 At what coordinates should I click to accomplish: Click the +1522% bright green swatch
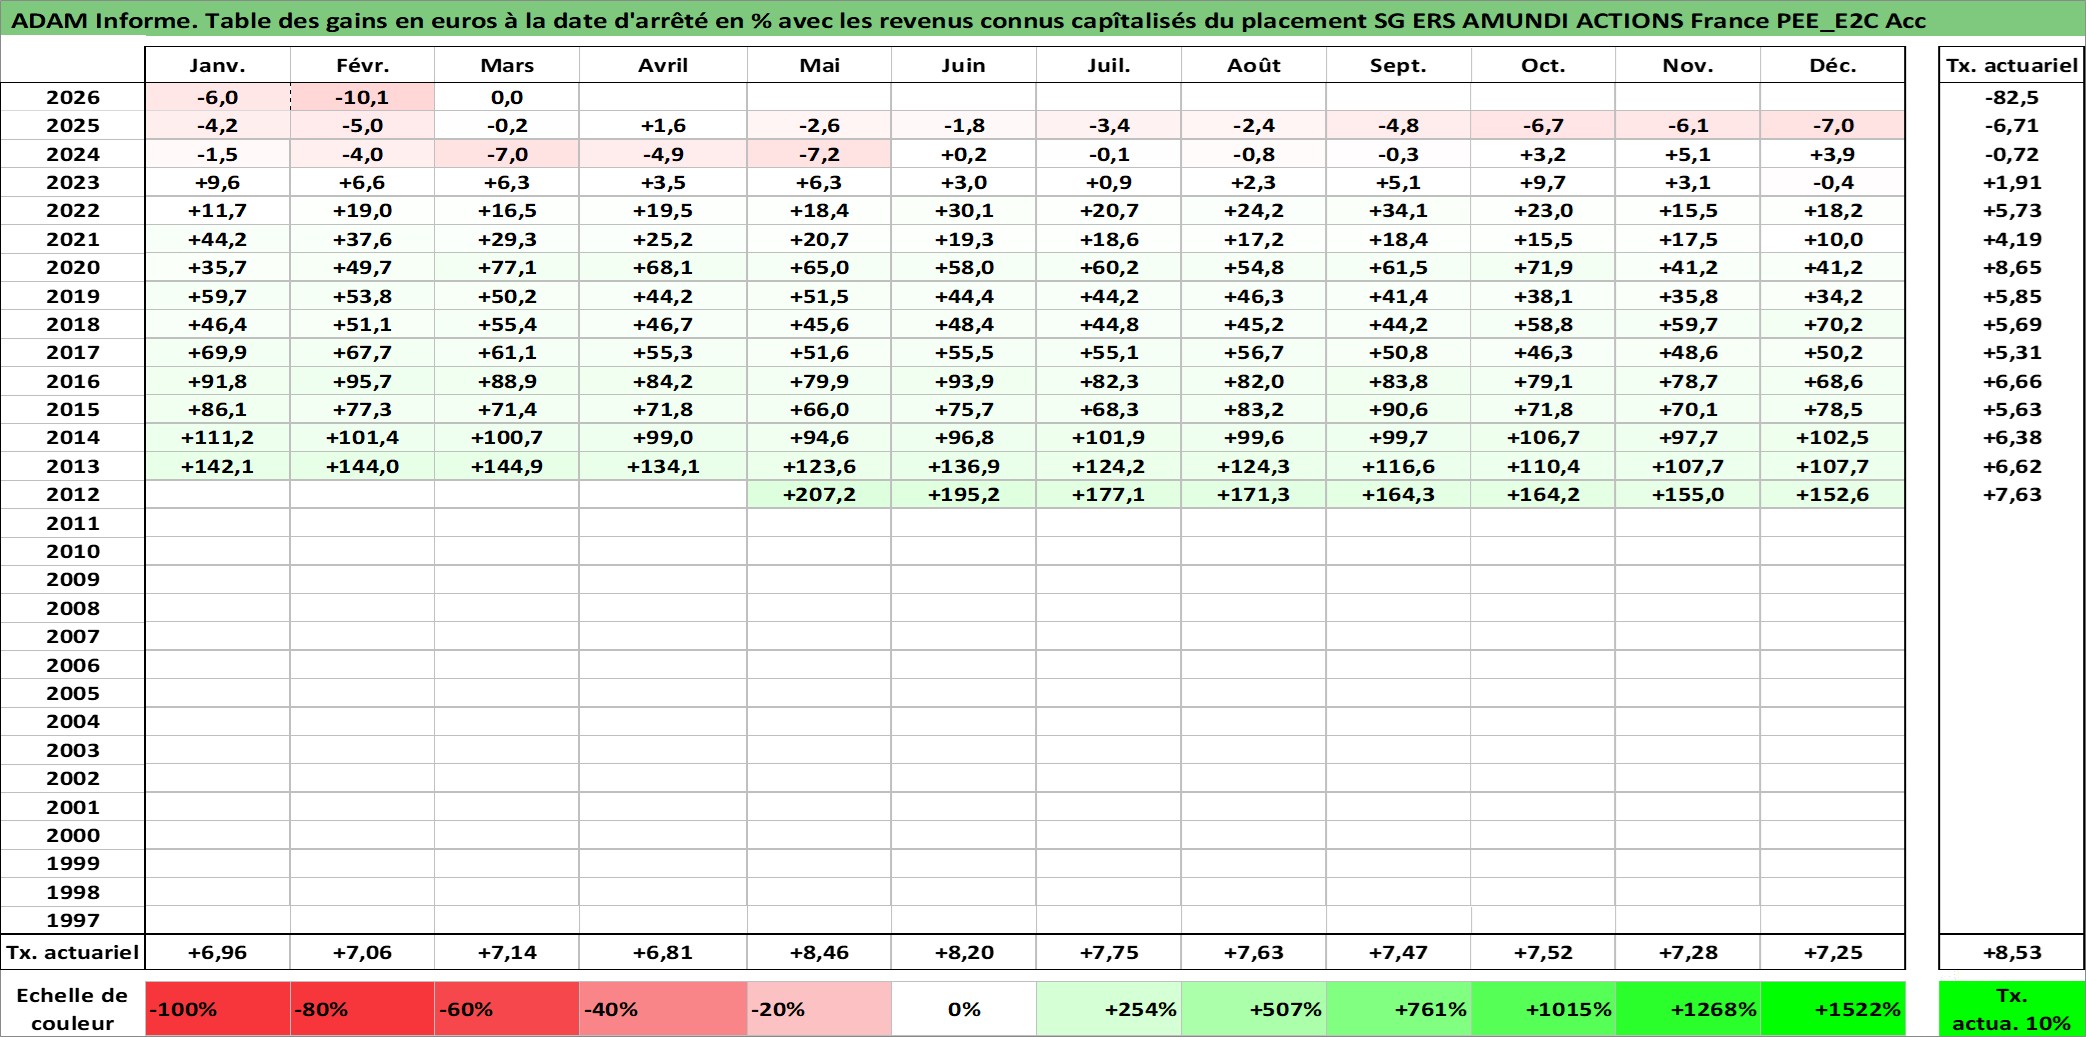click(x=1833, y=1009)
